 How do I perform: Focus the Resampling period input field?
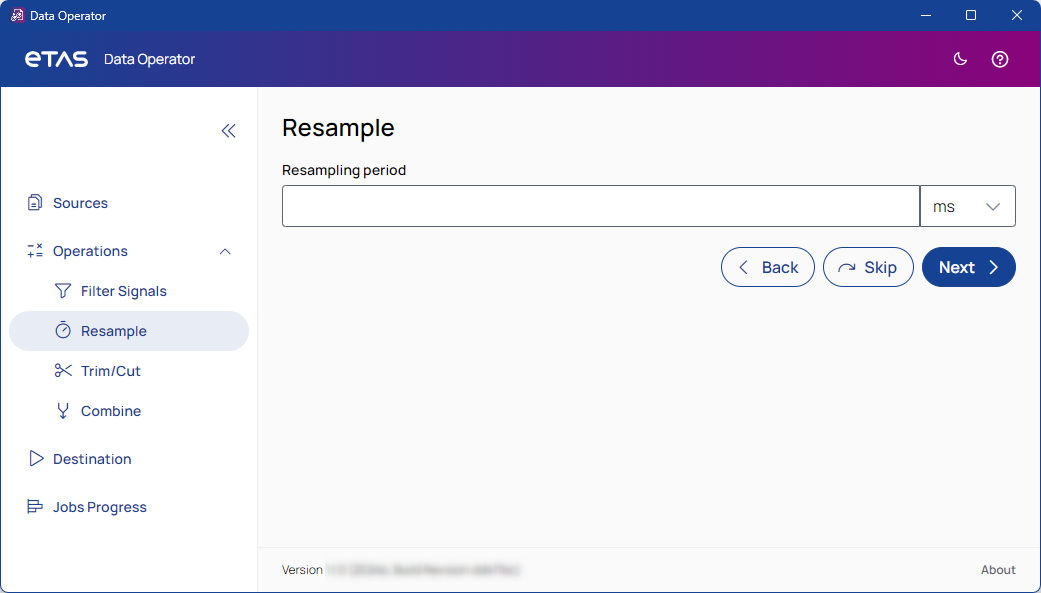point(600,207)
